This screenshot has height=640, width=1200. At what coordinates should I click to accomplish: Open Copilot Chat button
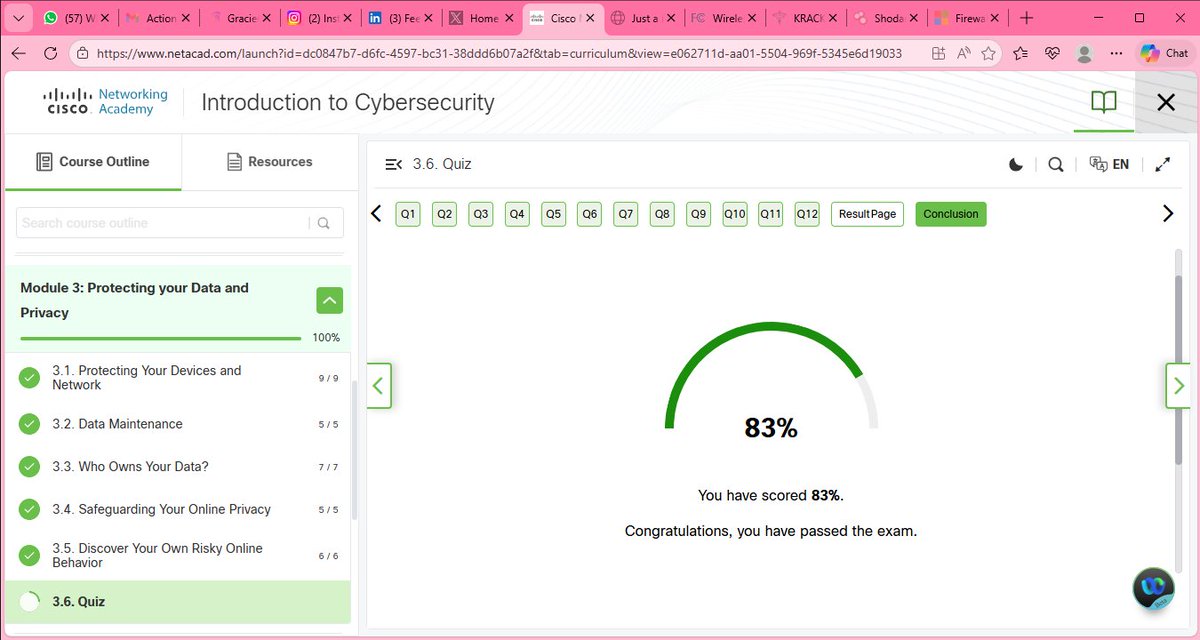click(x=1164, y=54)
